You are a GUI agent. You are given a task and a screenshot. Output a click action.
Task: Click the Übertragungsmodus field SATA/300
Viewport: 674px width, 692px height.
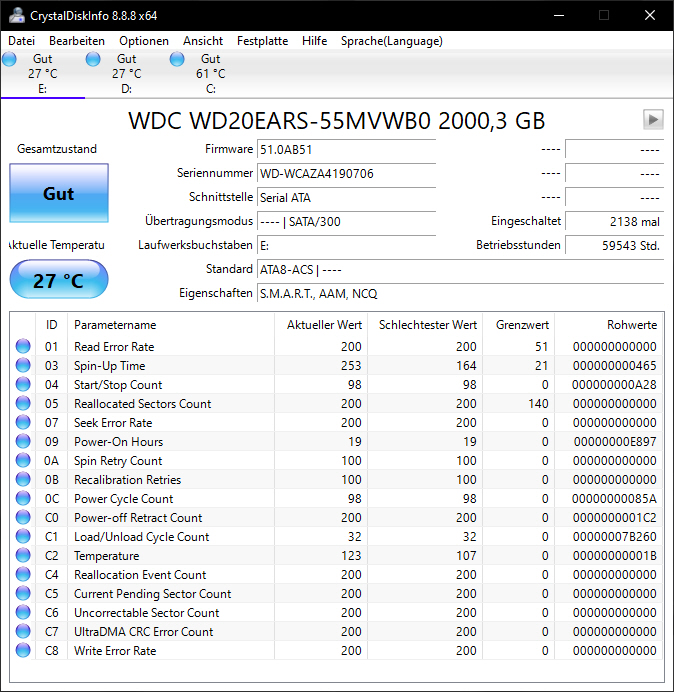(346, 221)
